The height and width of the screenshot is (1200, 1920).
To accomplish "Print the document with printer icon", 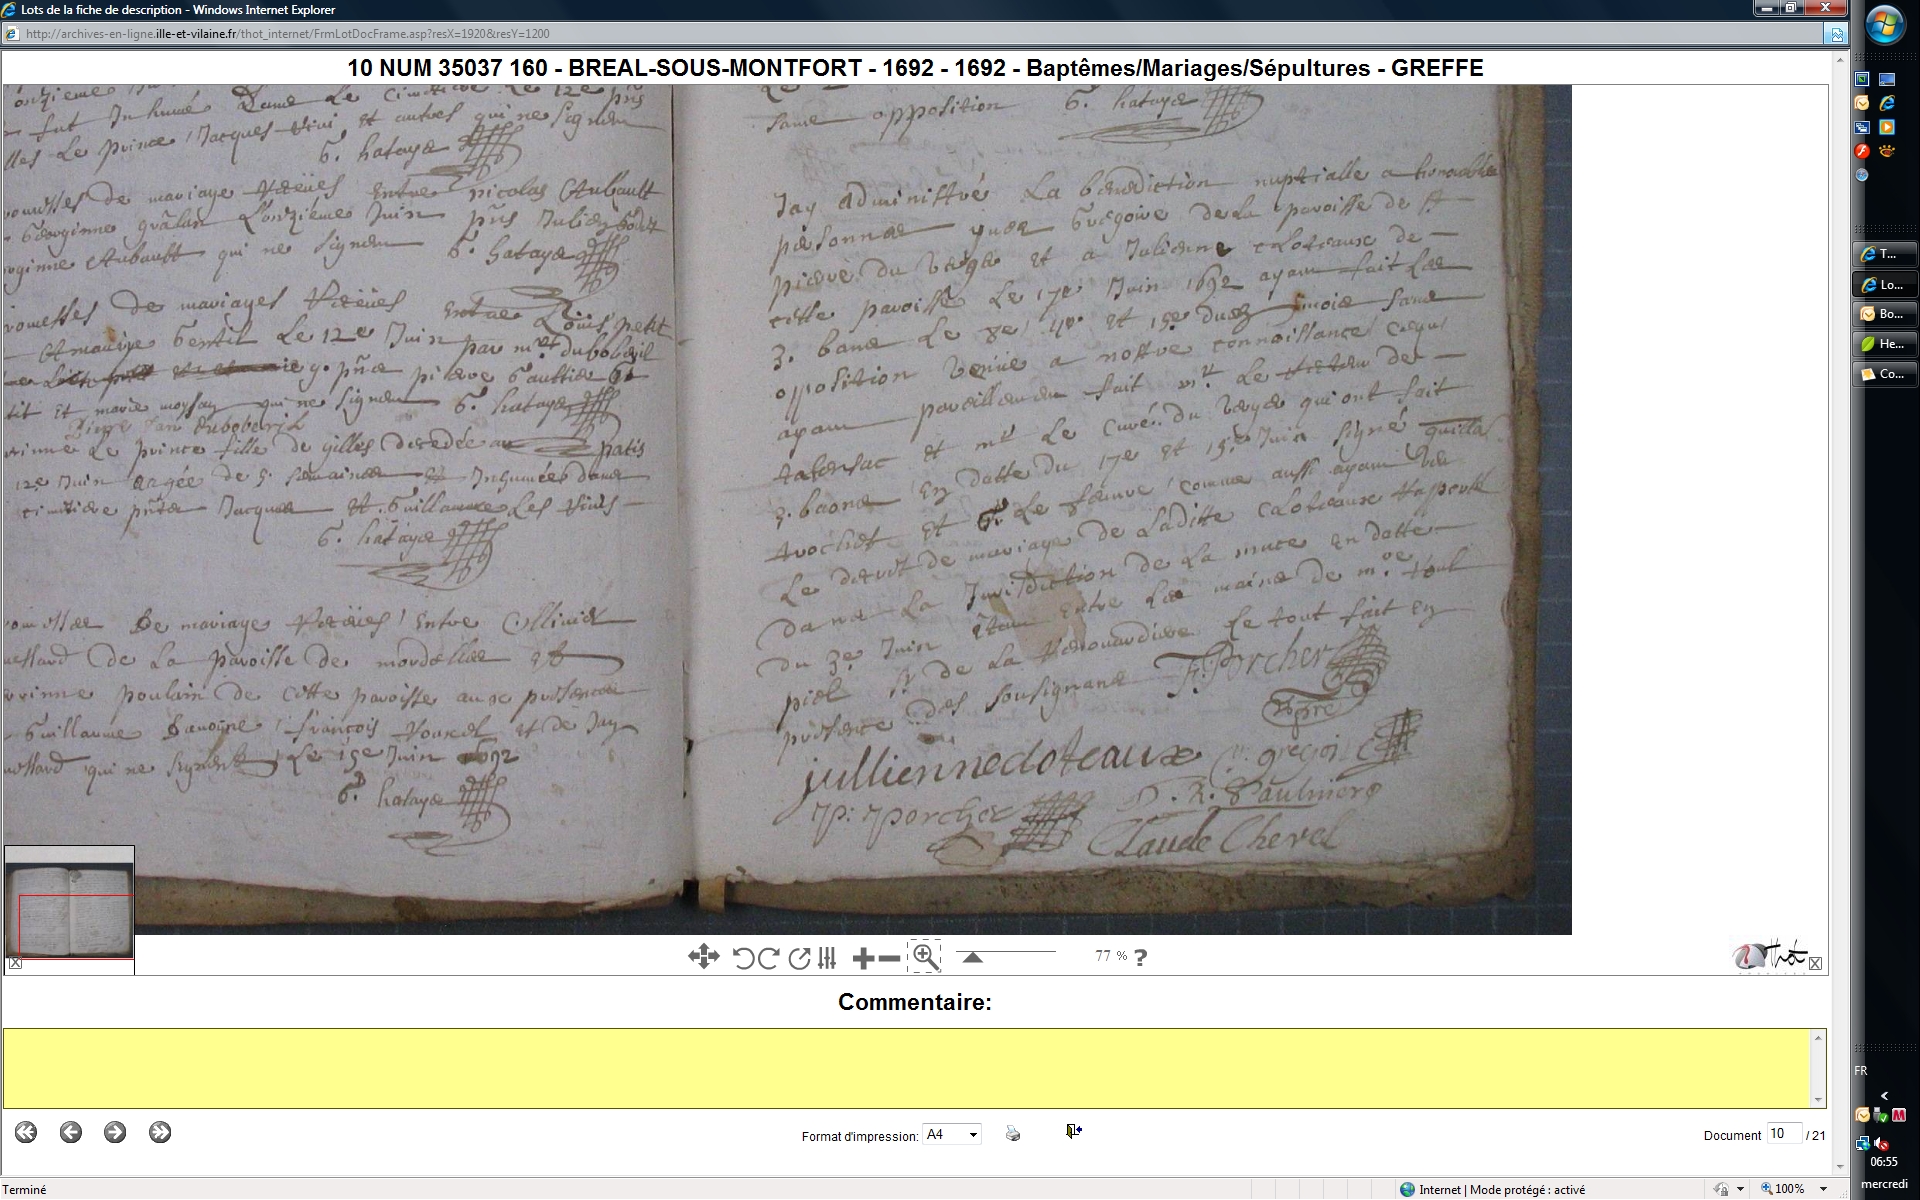I will pyautogui.click(x=1013, y=1134).
